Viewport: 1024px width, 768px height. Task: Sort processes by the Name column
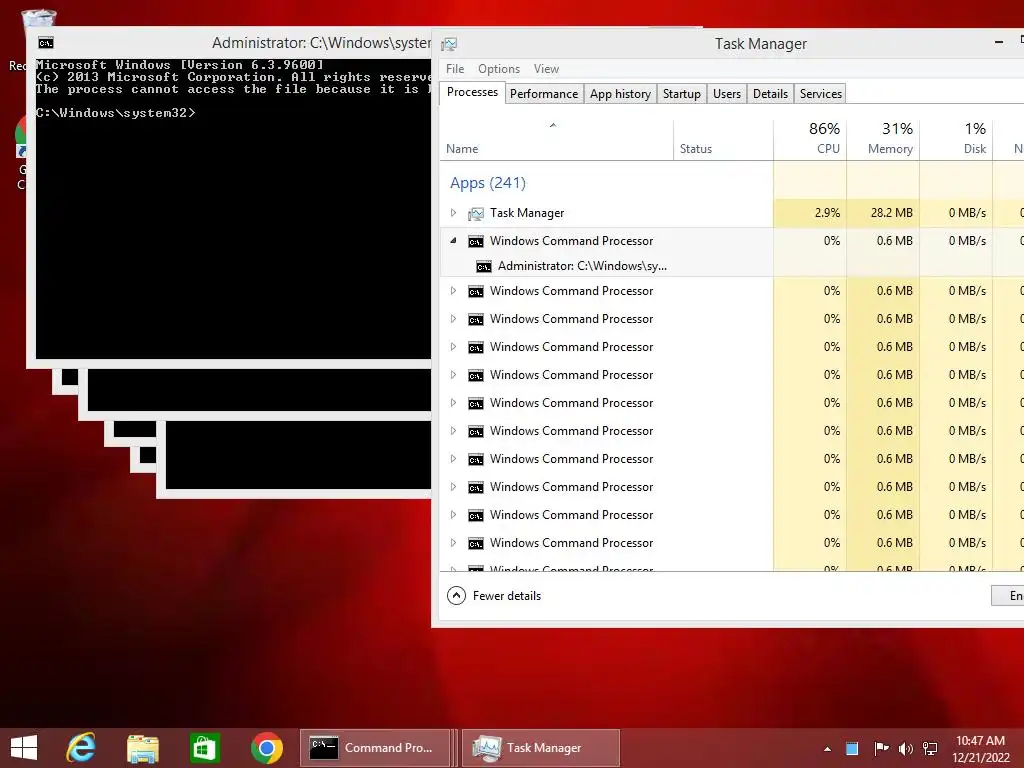pos(556,140)
